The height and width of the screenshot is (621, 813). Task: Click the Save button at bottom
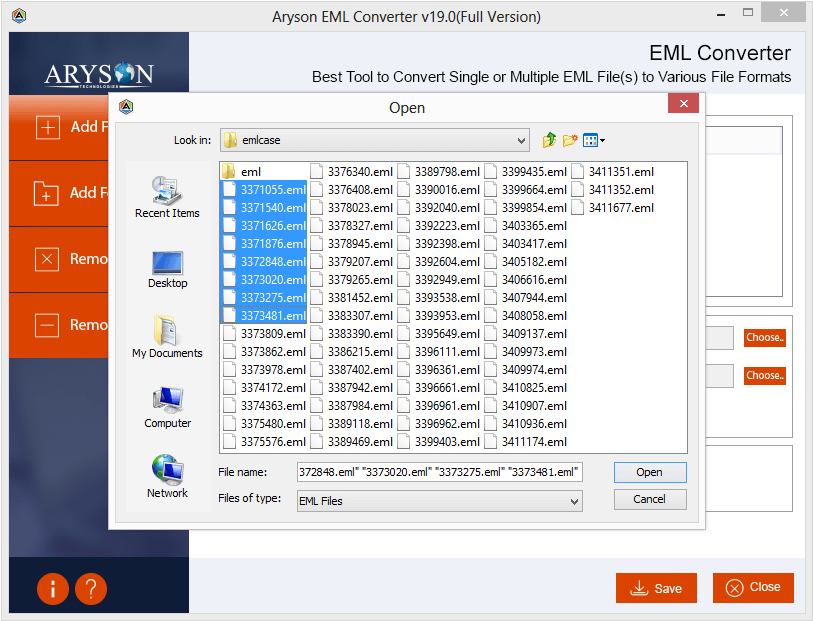656,588
